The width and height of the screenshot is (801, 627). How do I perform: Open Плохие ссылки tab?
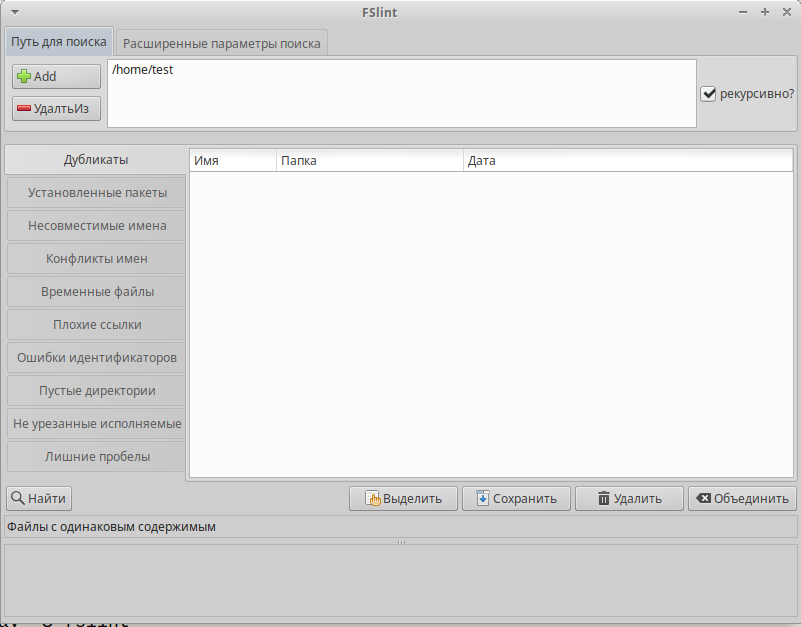[97, 324]
